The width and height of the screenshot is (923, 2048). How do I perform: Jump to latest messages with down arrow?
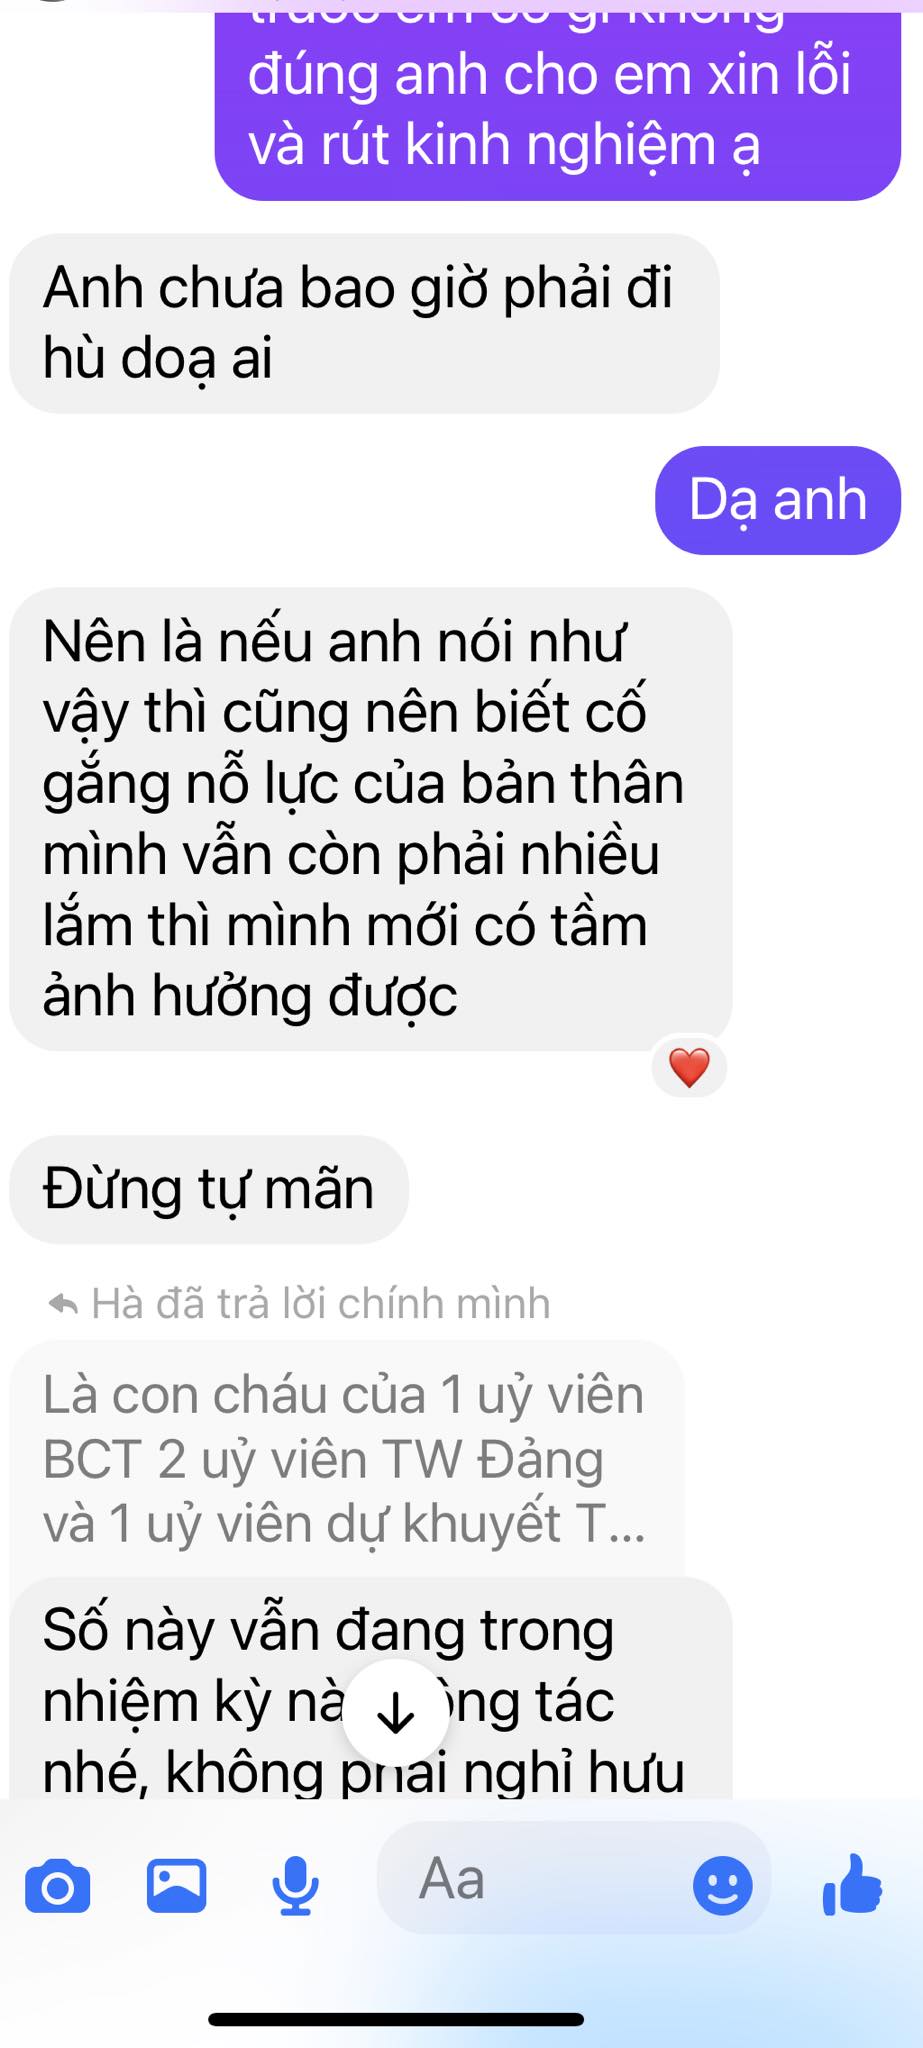pyautogui.click(x=396, y=1712)
